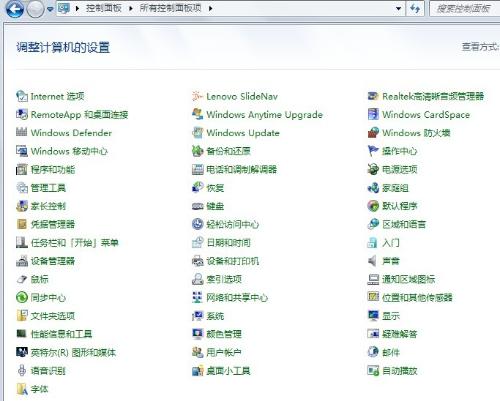The image size is (500, 401).
Task: Expand the address bar history dropdown
Action: pos(398,9)
